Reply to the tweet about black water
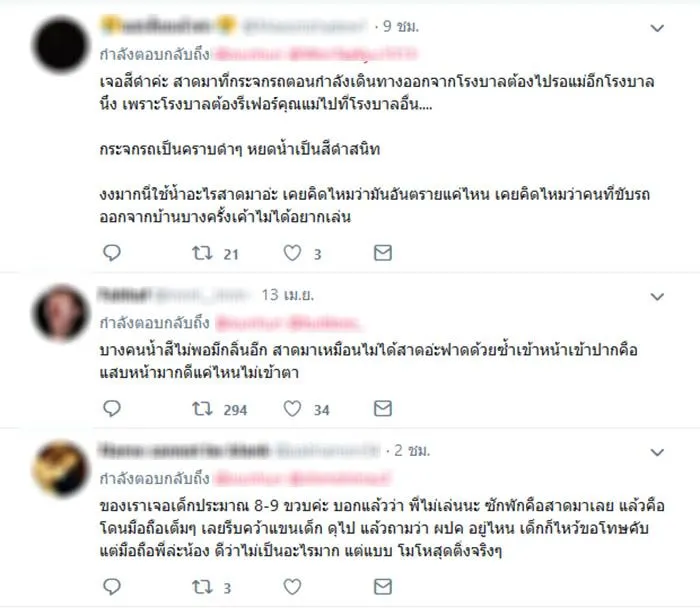 (112, 253)
